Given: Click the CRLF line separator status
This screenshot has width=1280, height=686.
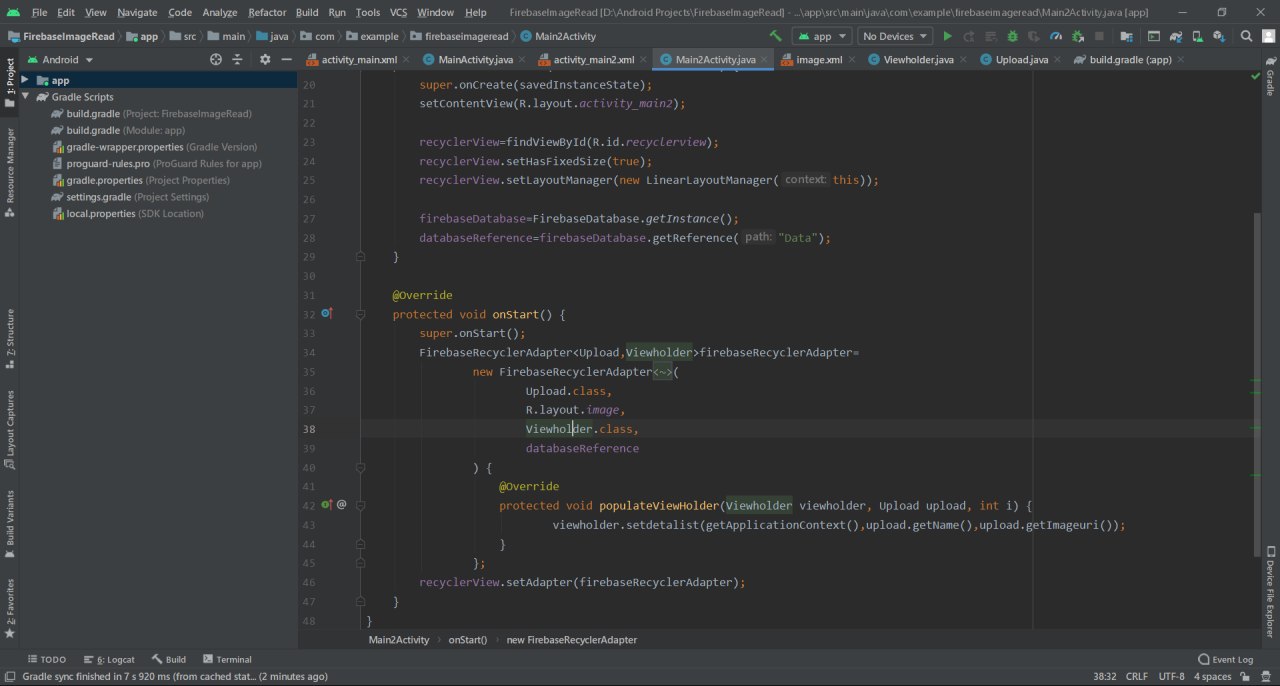Looking at the screenshot, I should coord(1137,677).
